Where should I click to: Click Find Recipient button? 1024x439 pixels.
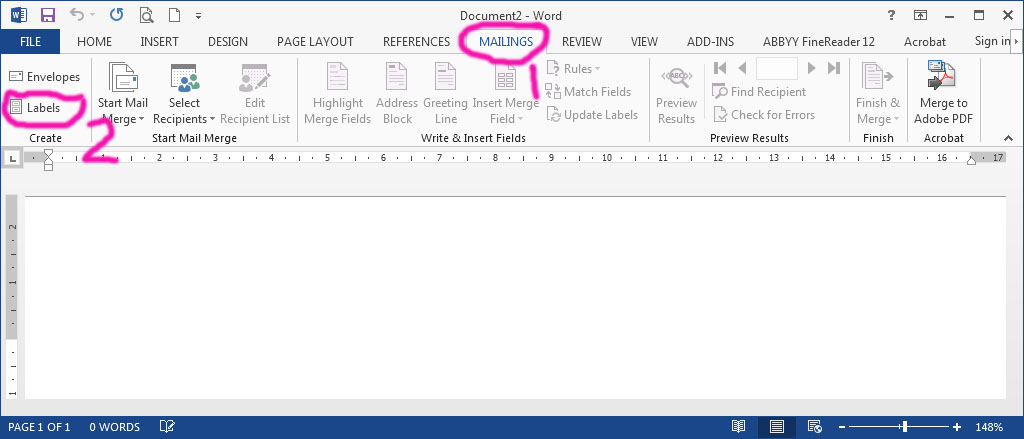click(759, 91)
